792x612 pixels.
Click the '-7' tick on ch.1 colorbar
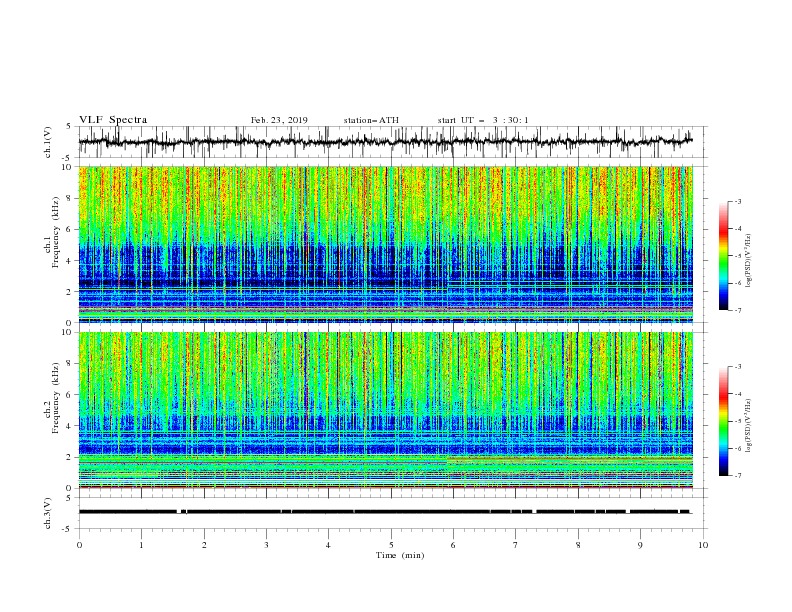pyautogui.click(x=738, y=310)
